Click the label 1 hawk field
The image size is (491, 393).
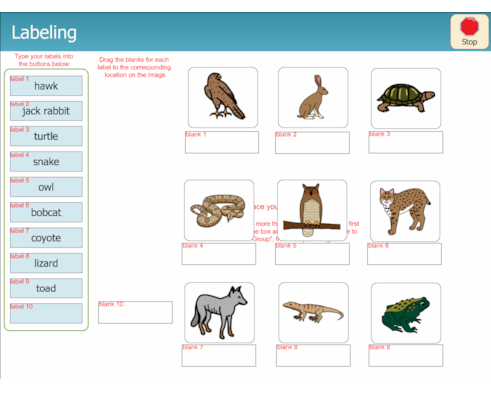tap(46, 86)
